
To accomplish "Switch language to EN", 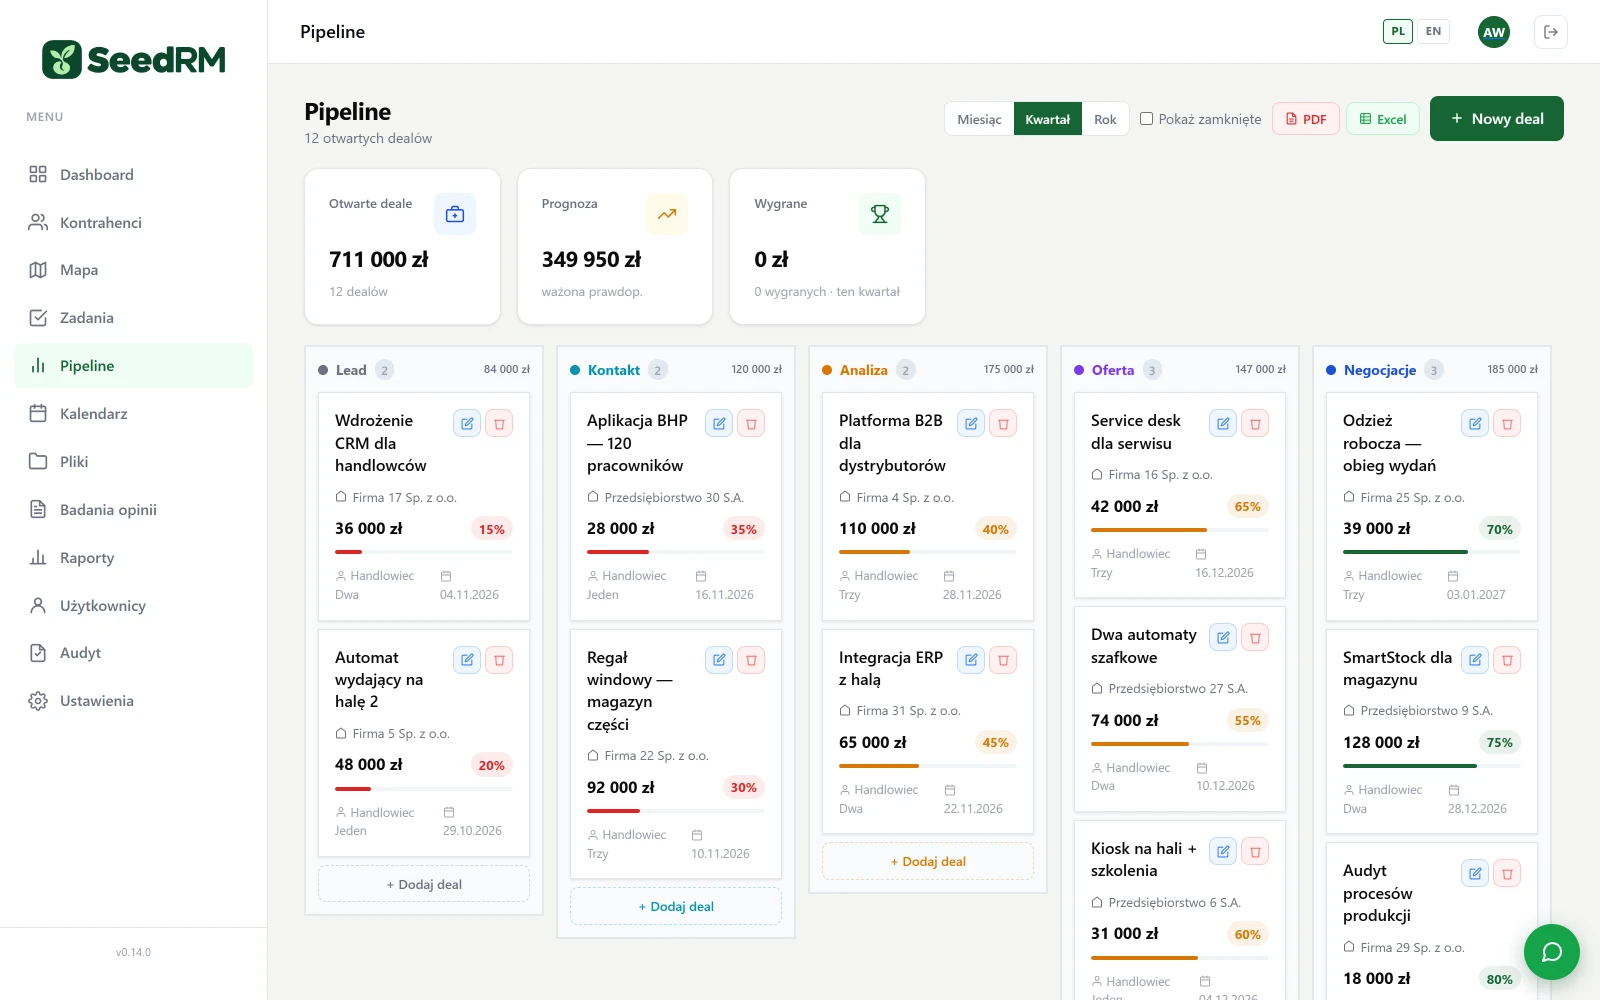I will click(x=1433, y=31).
